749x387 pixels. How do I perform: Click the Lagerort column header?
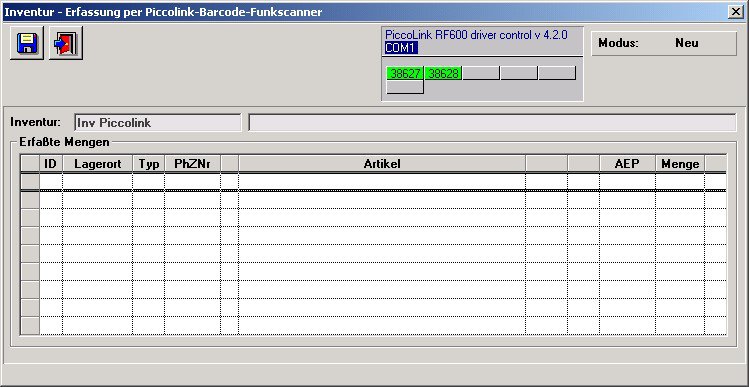pyautogui.click(x=97, y=164)
